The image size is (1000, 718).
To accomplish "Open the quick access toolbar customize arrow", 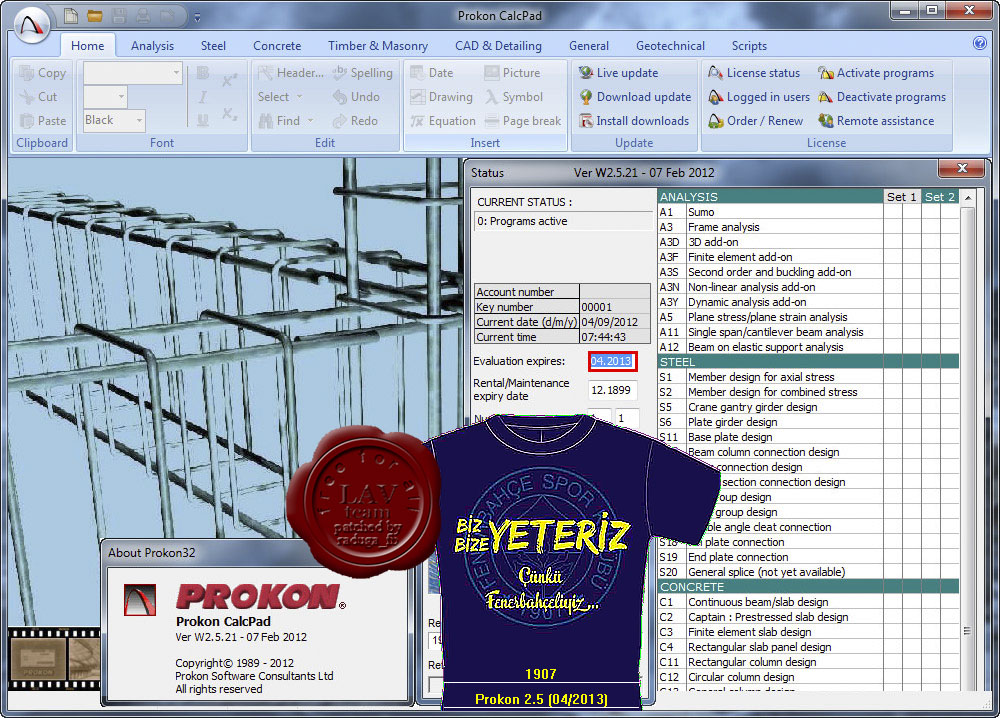I will (x=197, y=18).
